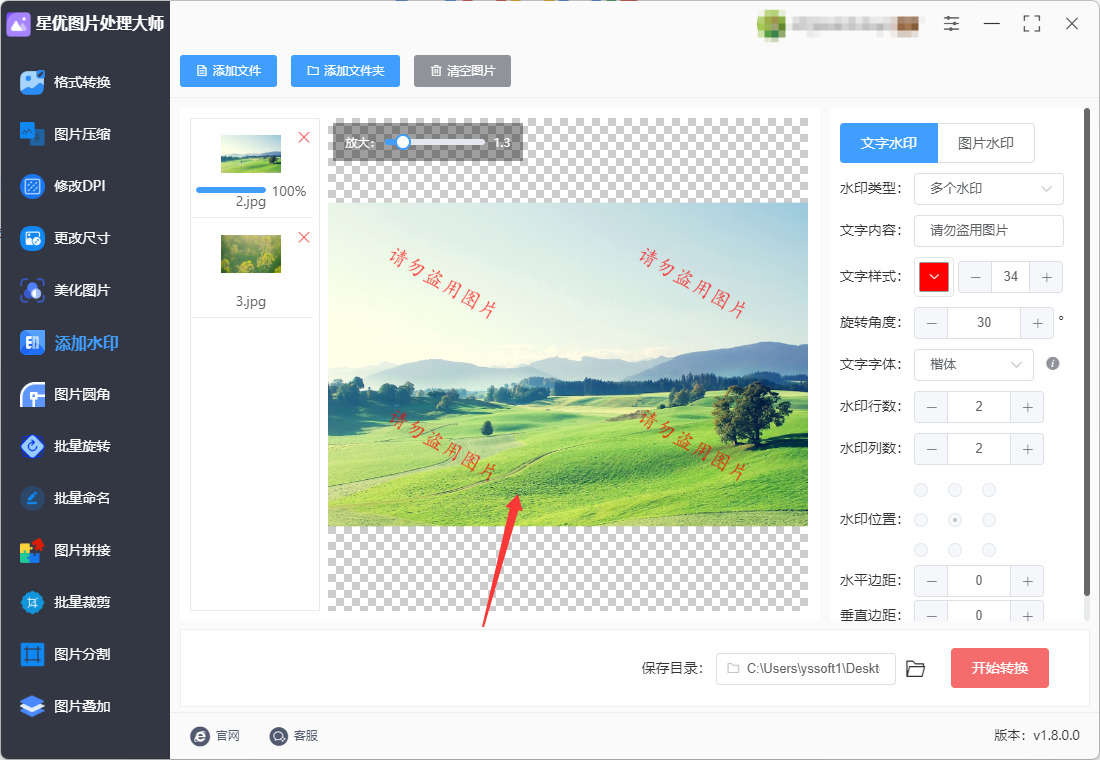
Task: Open the 美化图片 beautify tool
Action: (65, 290)
